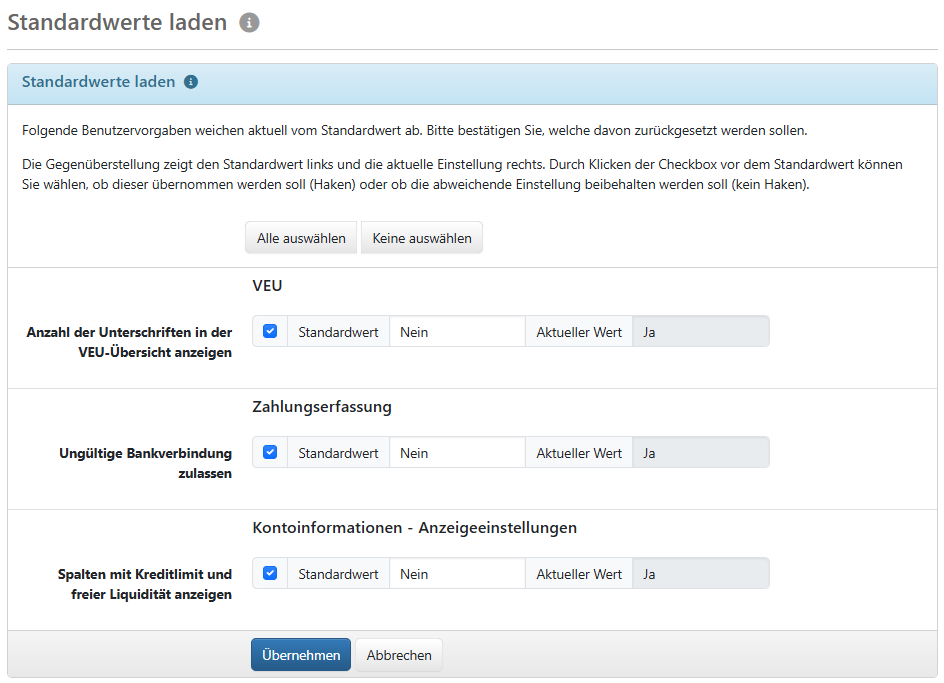Screen dimensions: 944x683
Task: Click the 'Aktueller Wert' label in the Kreditlimit row
Action: 579,574
